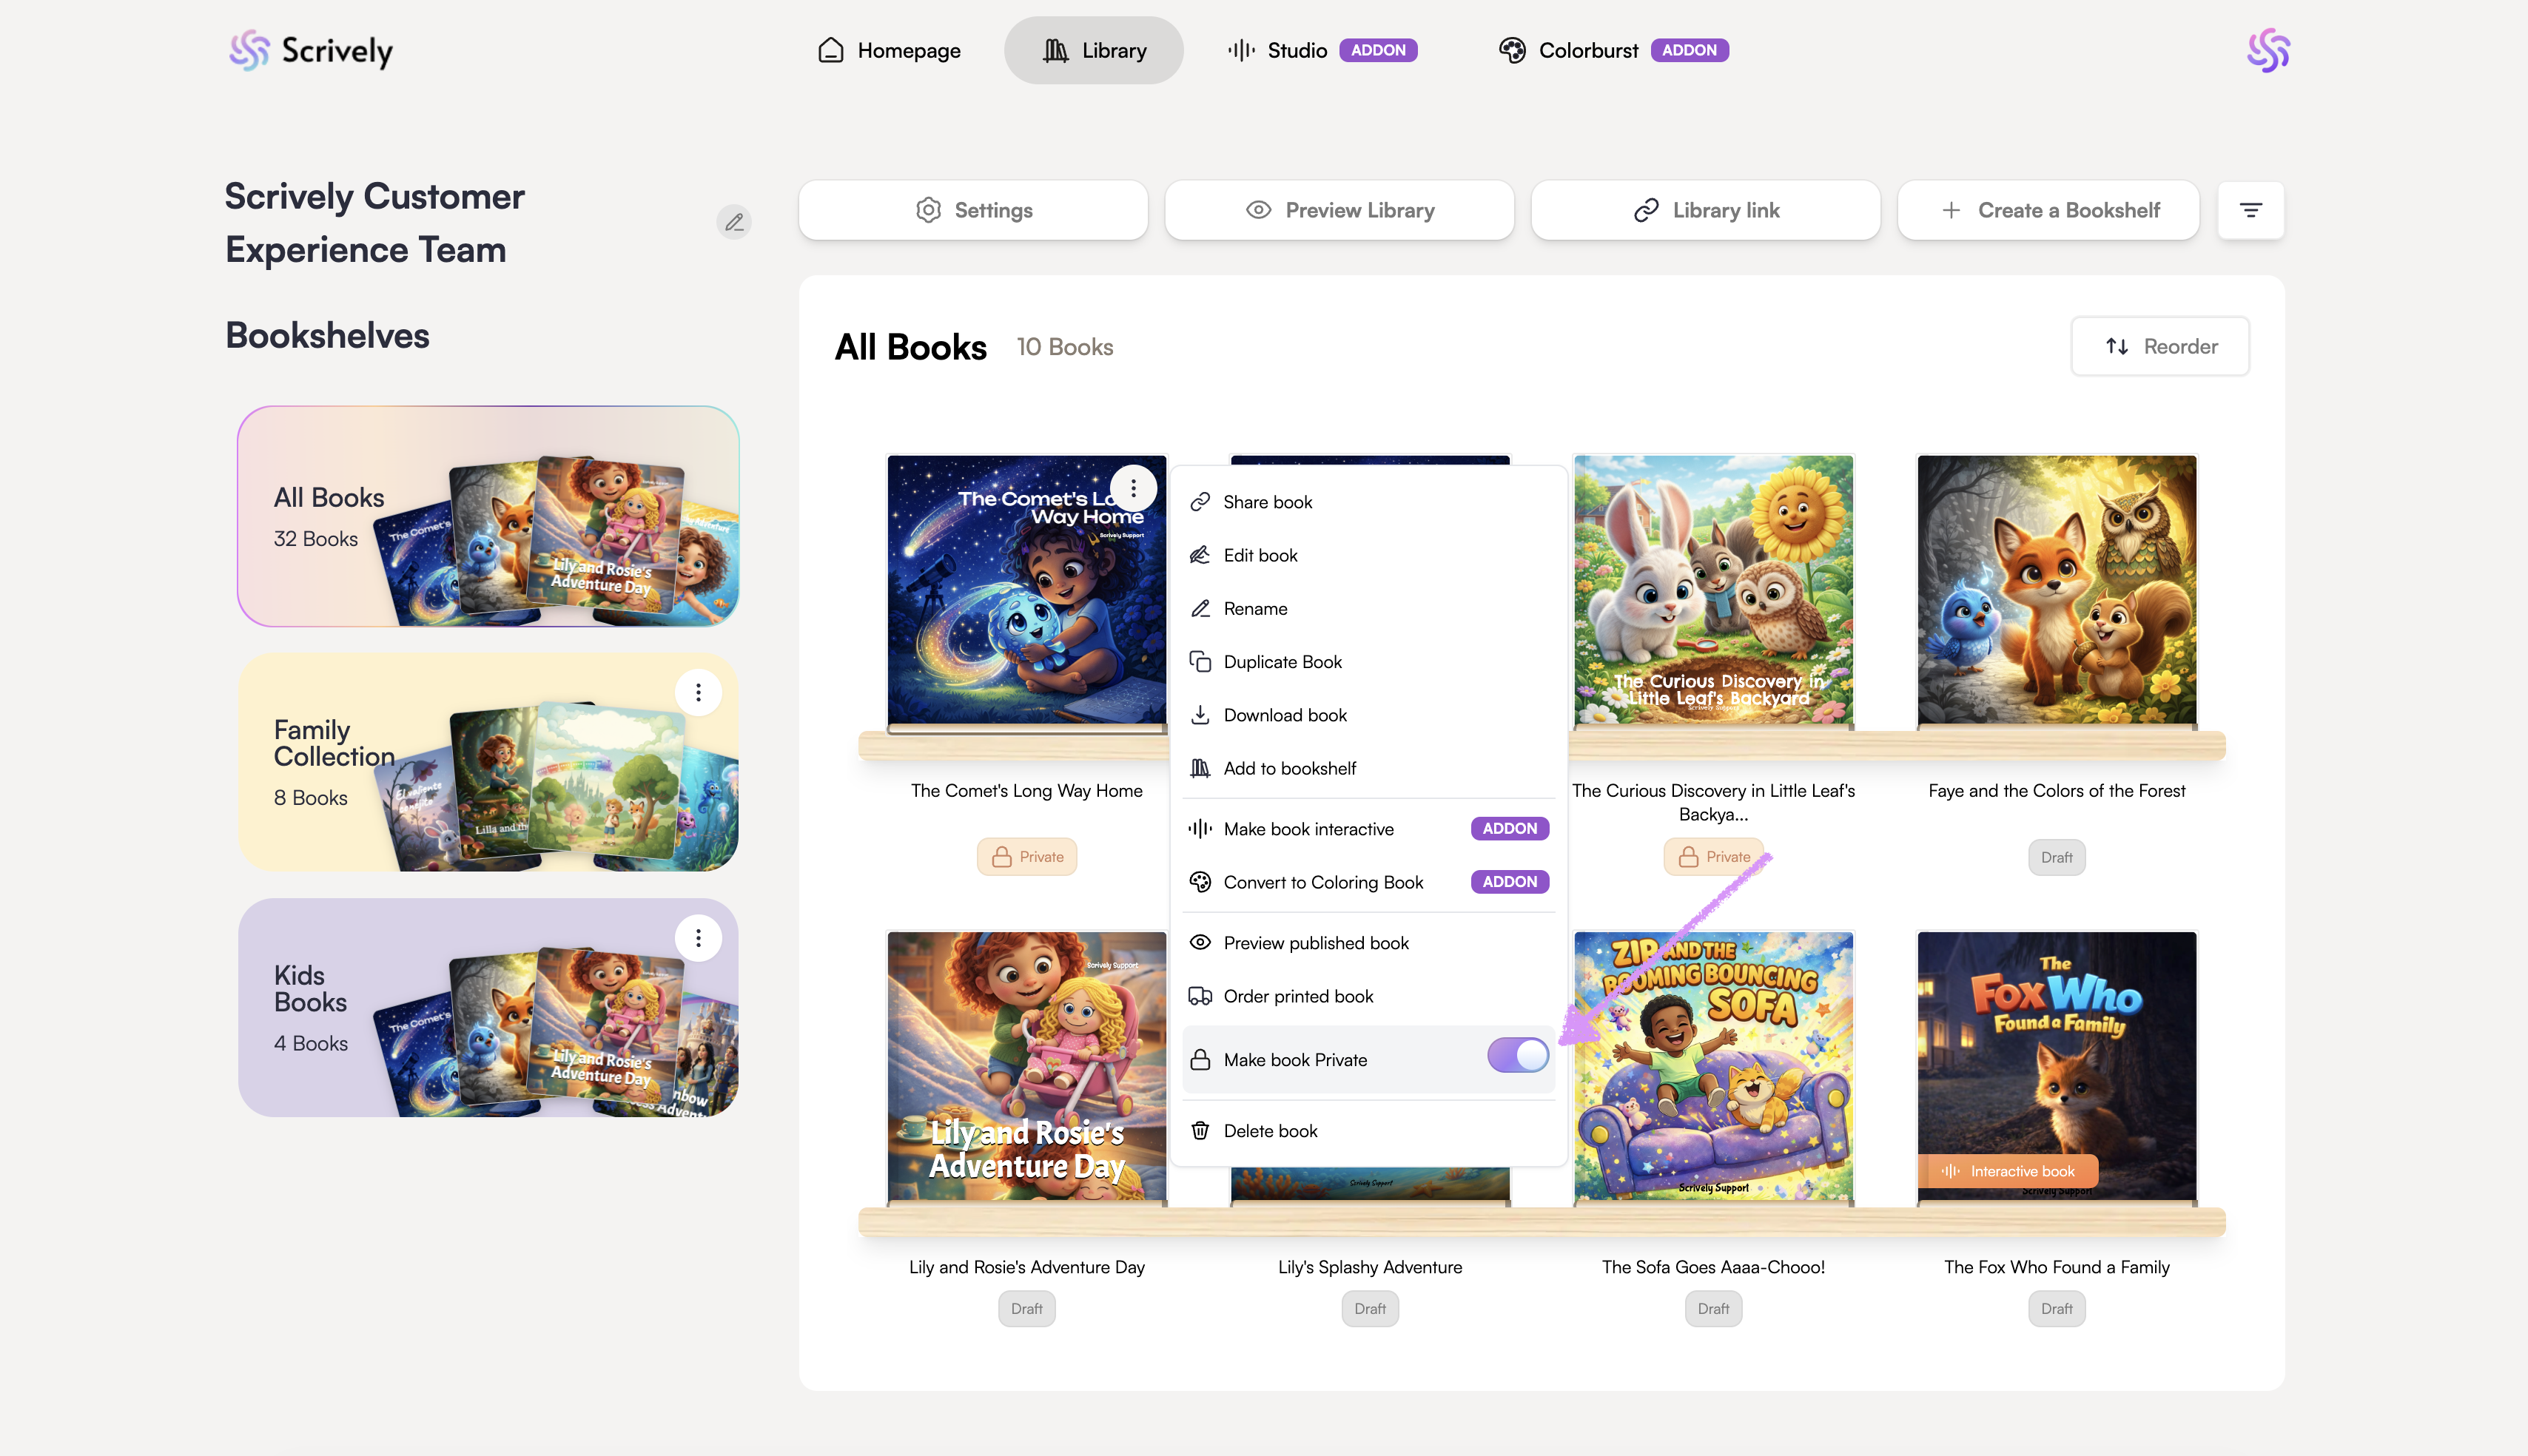The height and width of the screenshot is (1456, 2528).
Task: Toggle the Make book Private switch
Action: pyautogui.click(x=1517, y=1056)
